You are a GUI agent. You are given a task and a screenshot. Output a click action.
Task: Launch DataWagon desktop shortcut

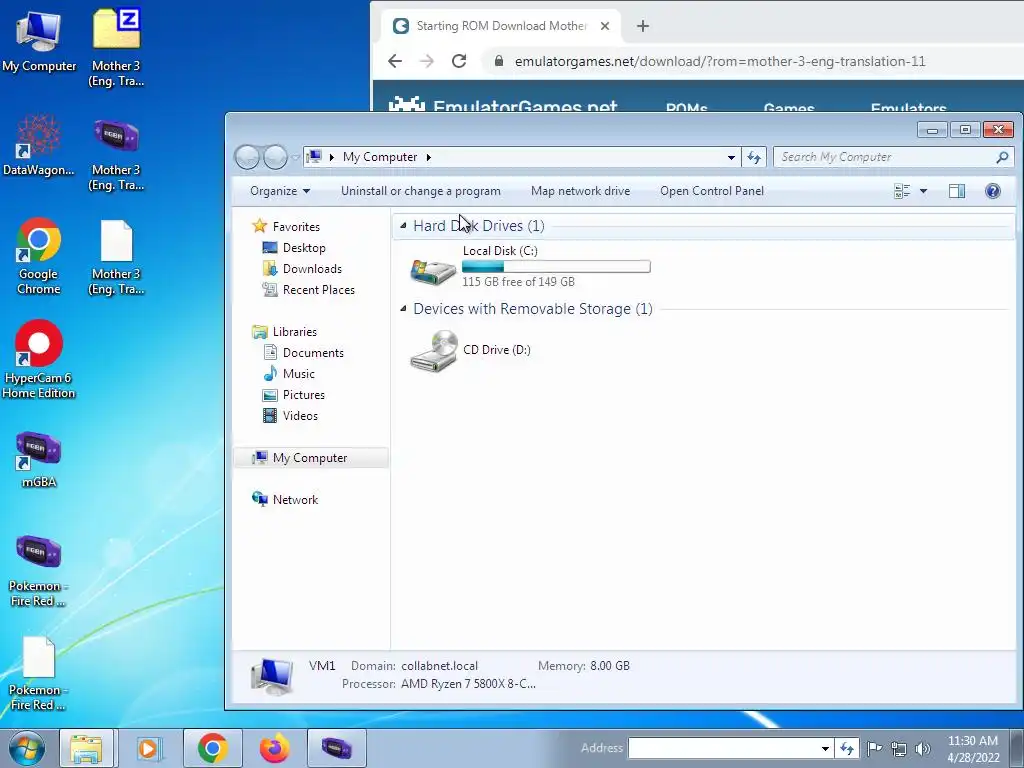click(39, 145)
